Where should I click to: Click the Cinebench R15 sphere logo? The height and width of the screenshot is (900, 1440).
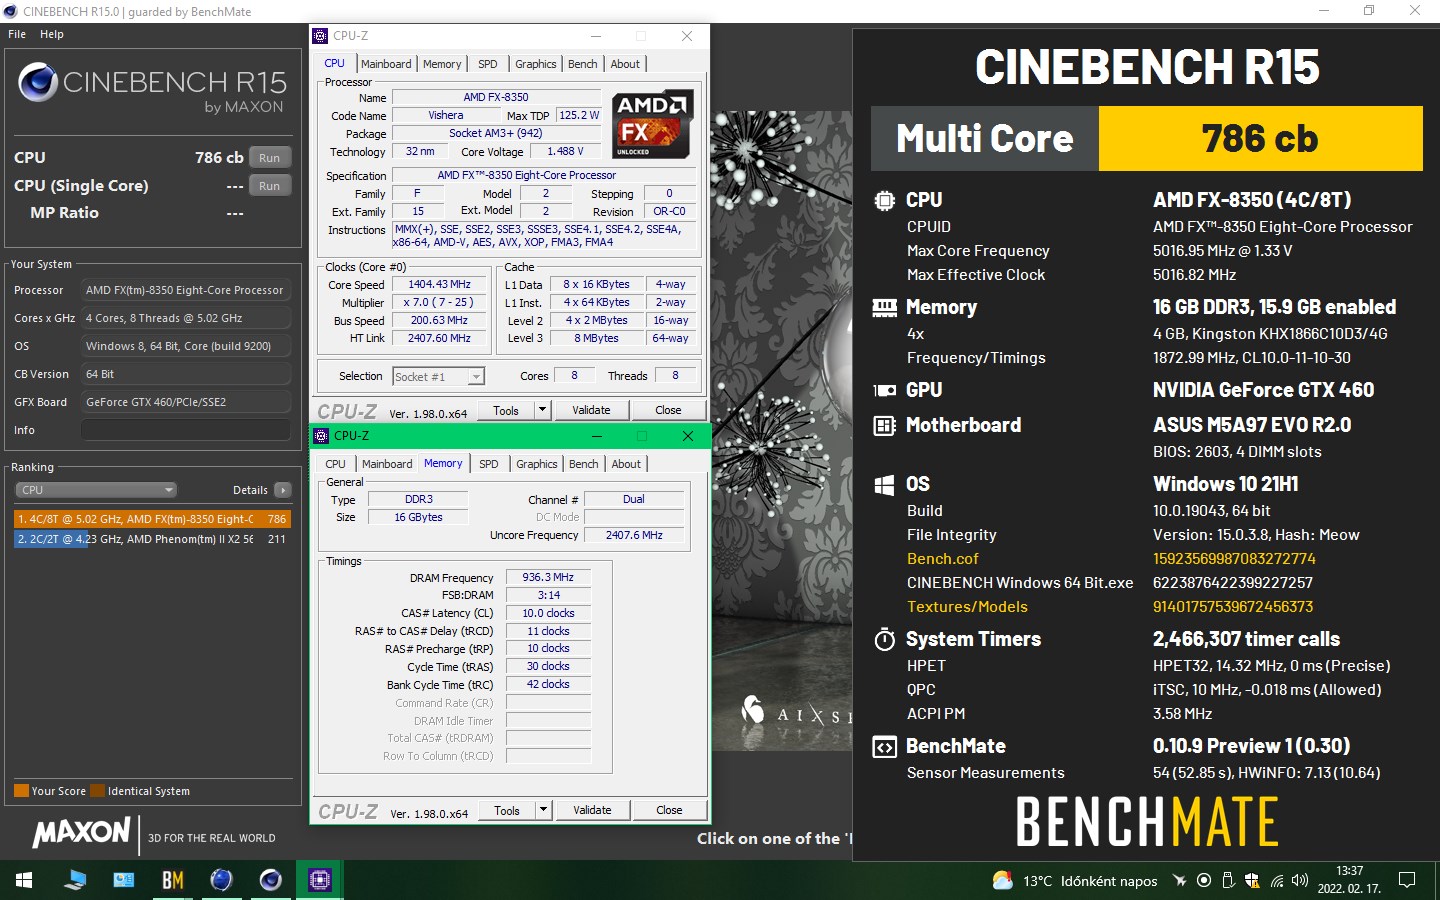pos(38,82)
